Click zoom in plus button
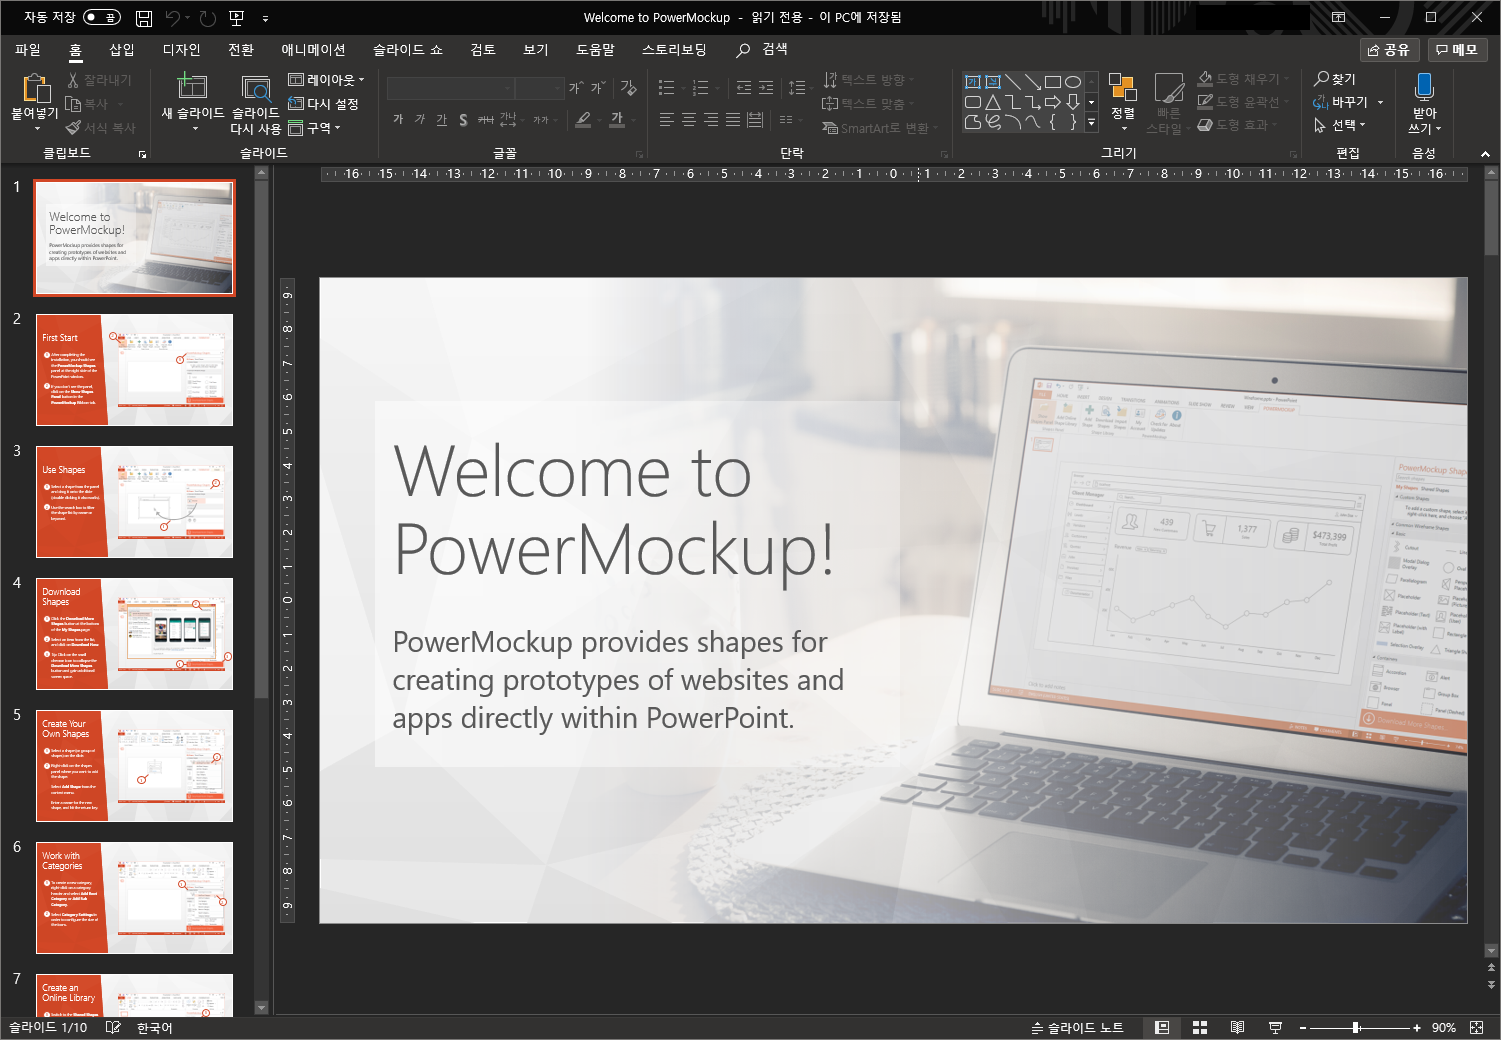1501x1040 pixels. click(x=1417, y=1027)
